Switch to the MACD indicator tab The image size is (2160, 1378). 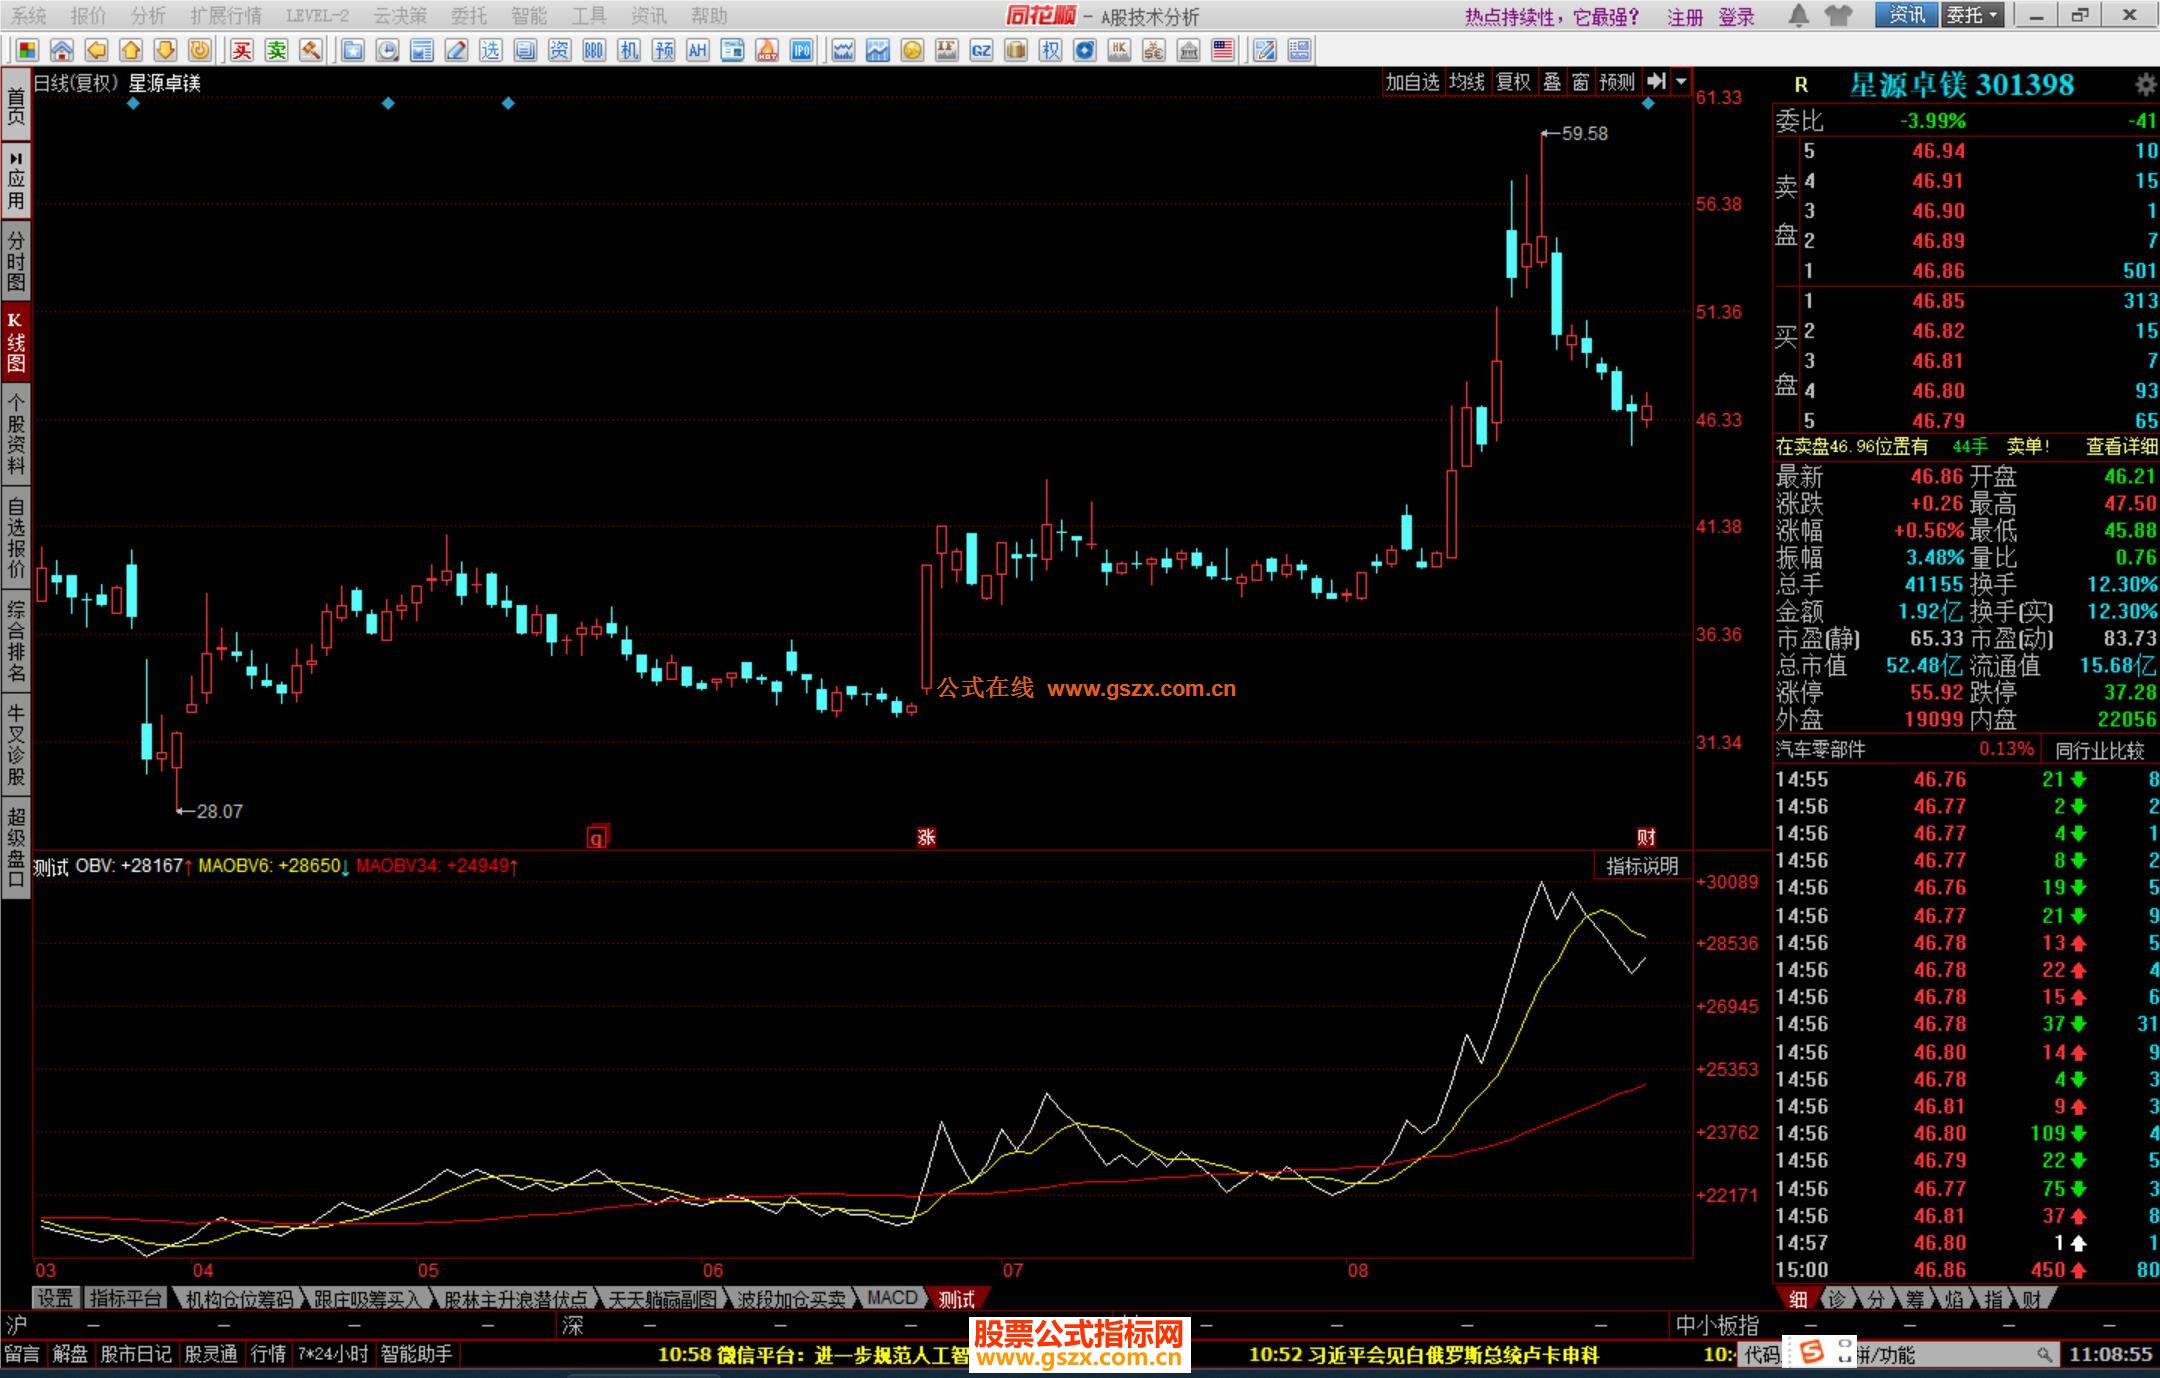click(x=892, y=1298)
